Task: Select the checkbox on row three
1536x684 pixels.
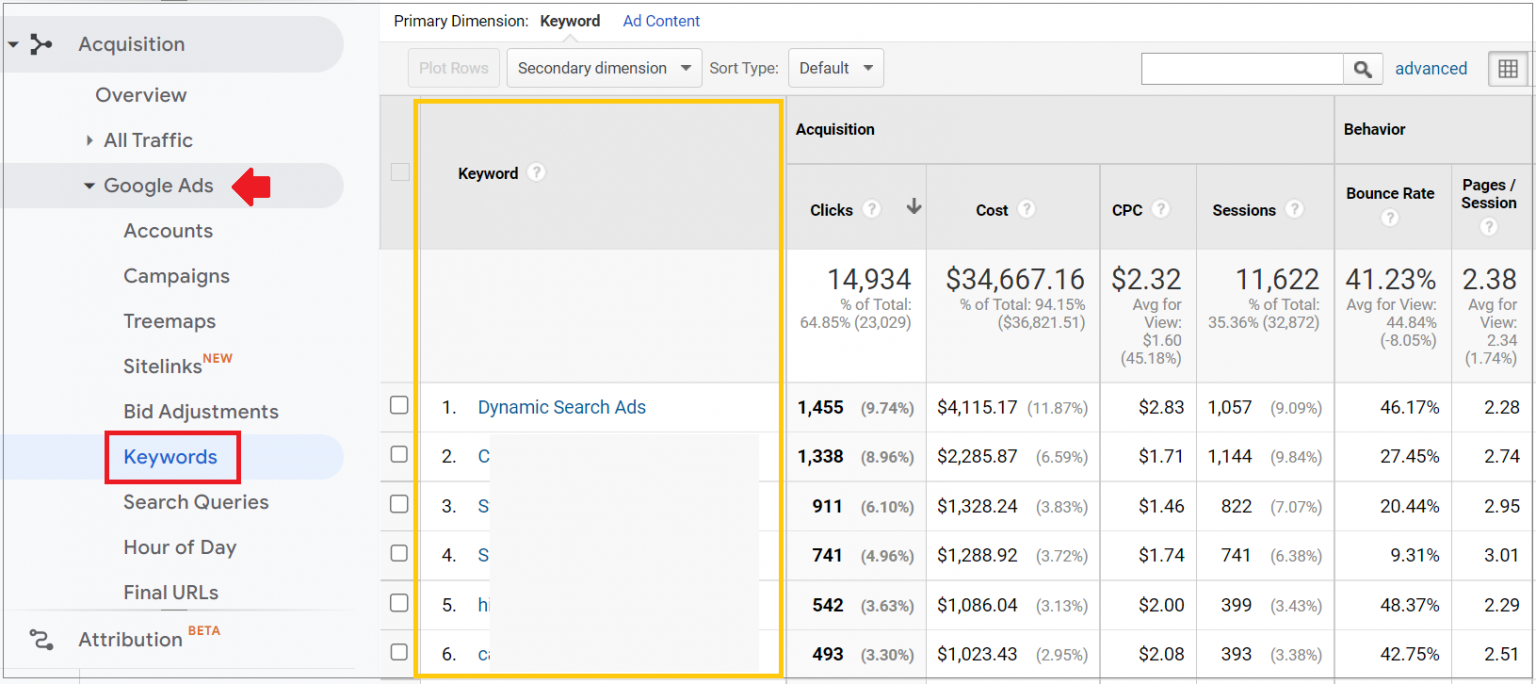Action: tap(400, 504)
